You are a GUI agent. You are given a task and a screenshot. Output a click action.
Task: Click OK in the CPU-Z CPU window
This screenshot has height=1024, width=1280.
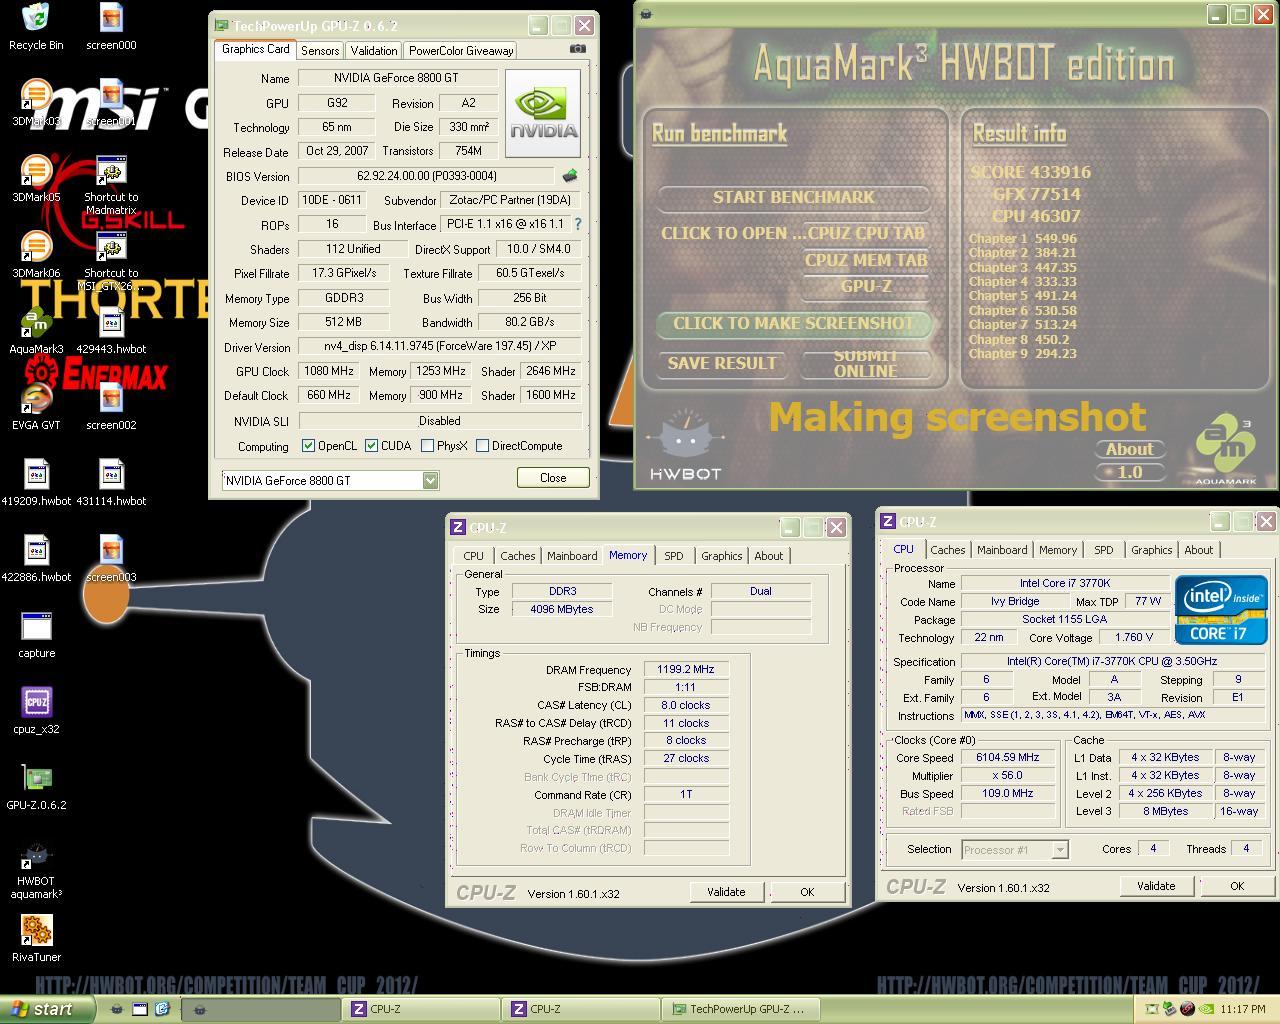pos(1237,886)
